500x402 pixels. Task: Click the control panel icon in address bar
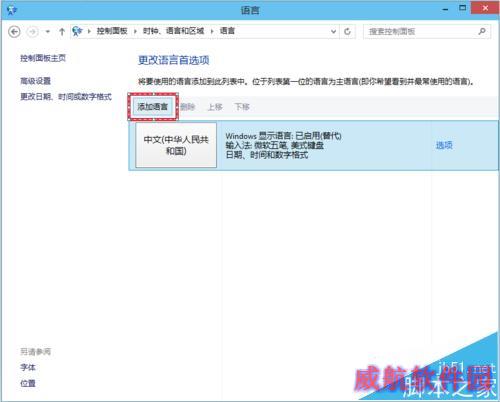77,31
